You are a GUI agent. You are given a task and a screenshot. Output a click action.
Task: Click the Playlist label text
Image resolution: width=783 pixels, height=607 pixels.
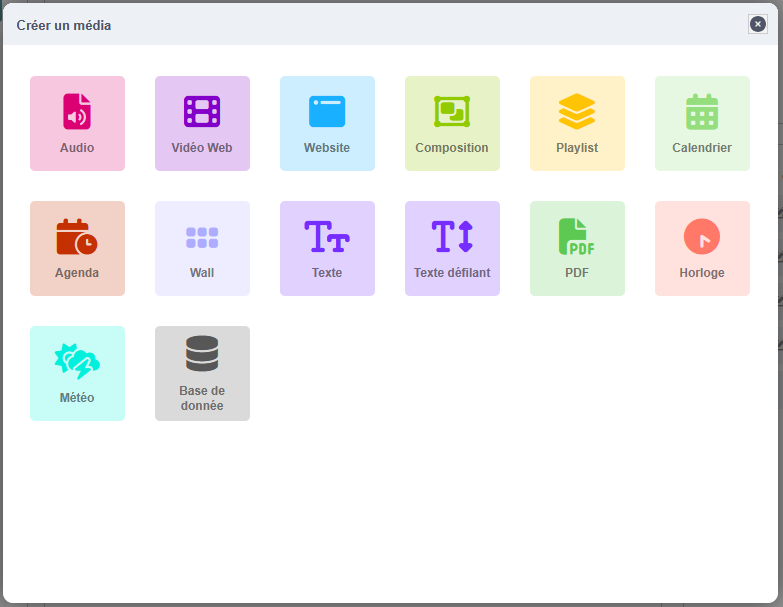(577, 148)
